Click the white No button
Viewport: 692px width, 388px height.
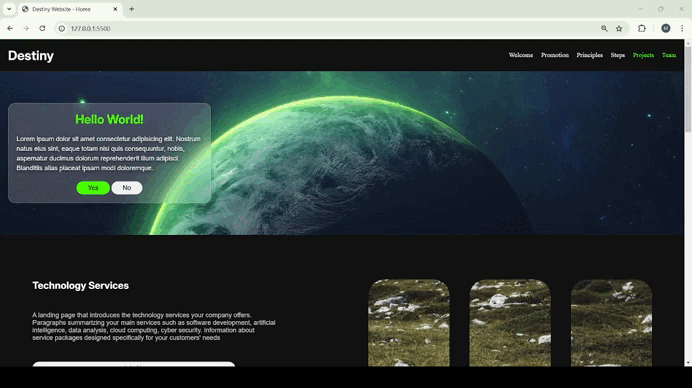tap(127, 188)
